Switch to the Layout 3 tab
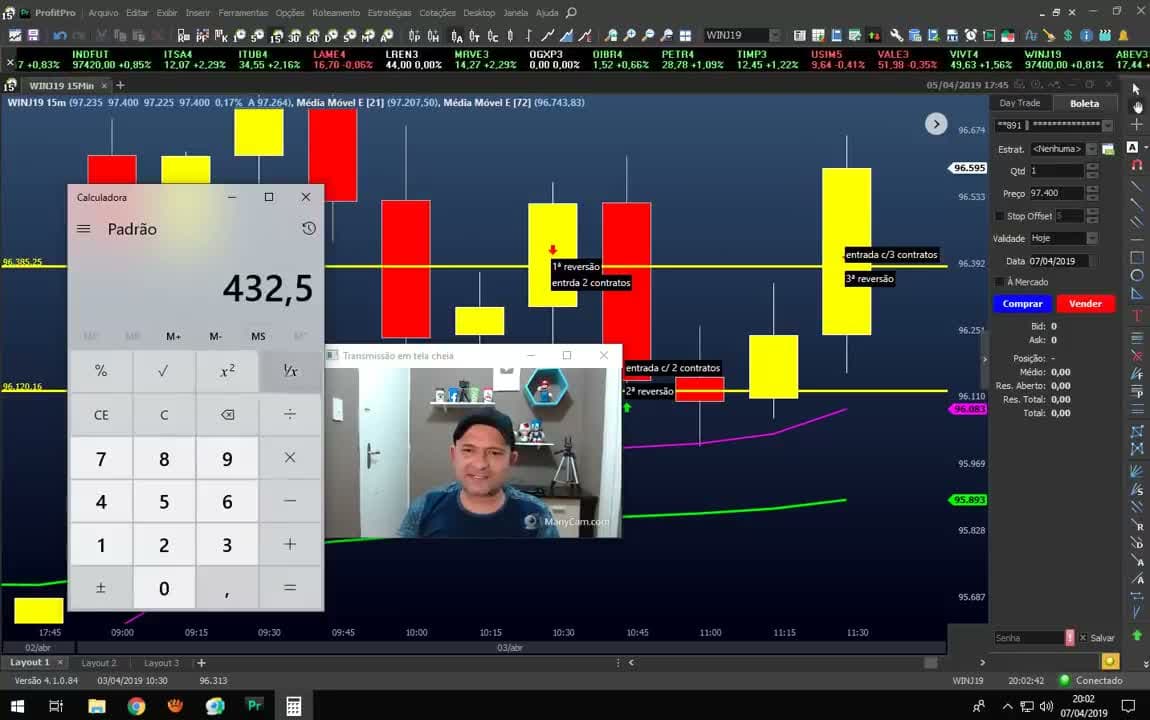Viewport: 1150px width, 720px height. [161, 663]
